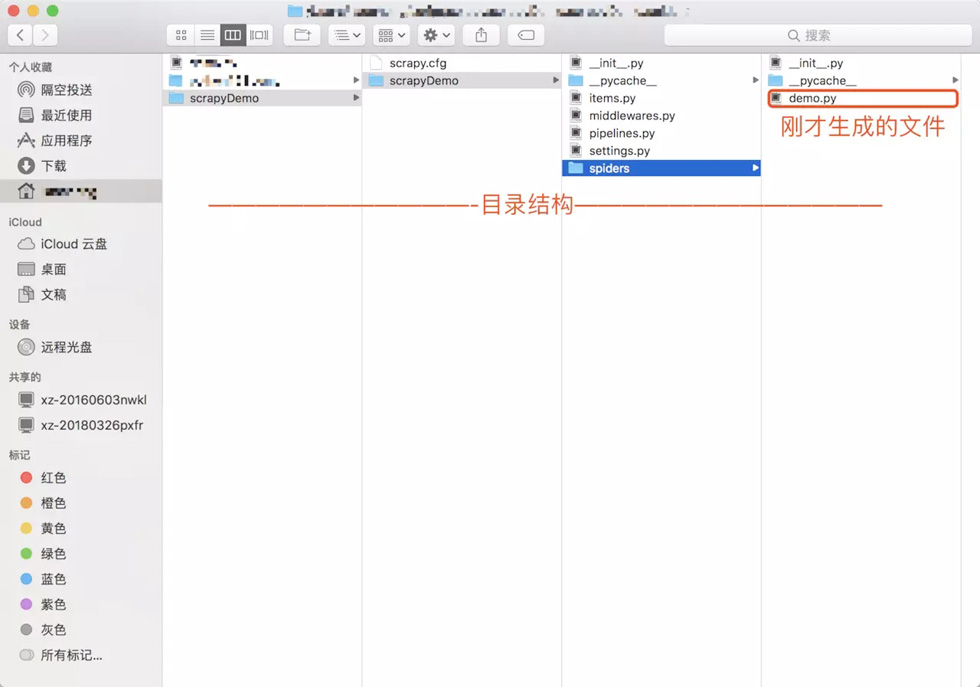This screenshot has height=687, width=980.
Task: Select scrapyDemo folder in second column
Action: coord(461,81)
